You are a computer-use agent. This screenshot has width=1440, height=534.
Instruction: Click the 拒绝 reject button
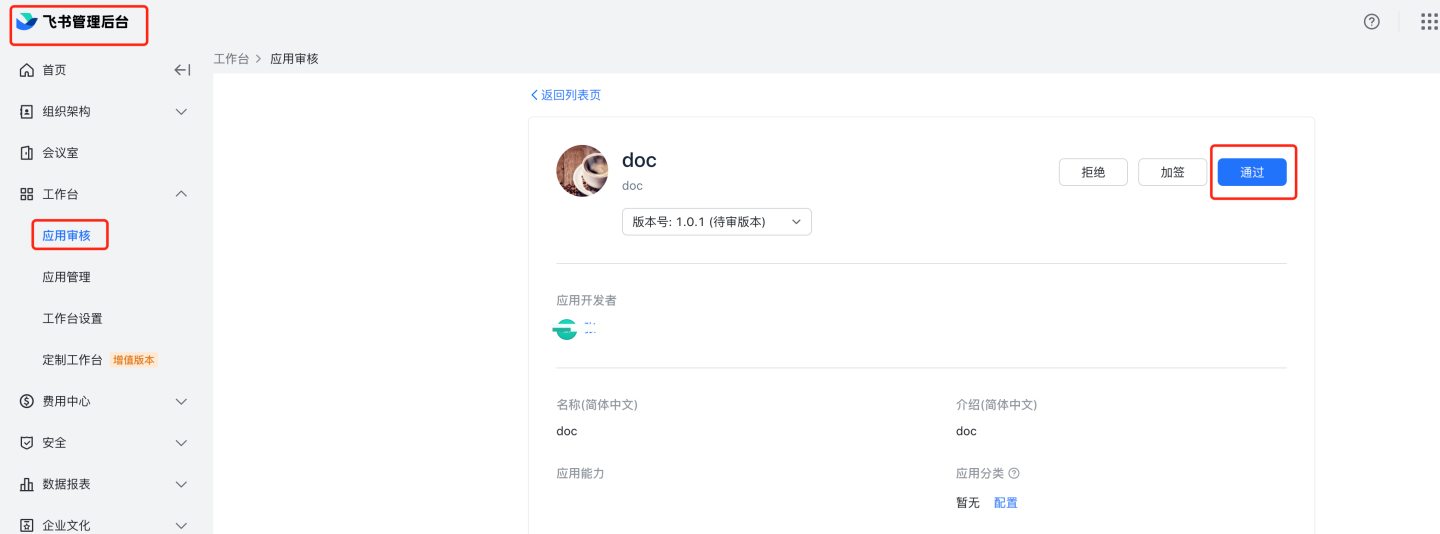point(1093,172)
